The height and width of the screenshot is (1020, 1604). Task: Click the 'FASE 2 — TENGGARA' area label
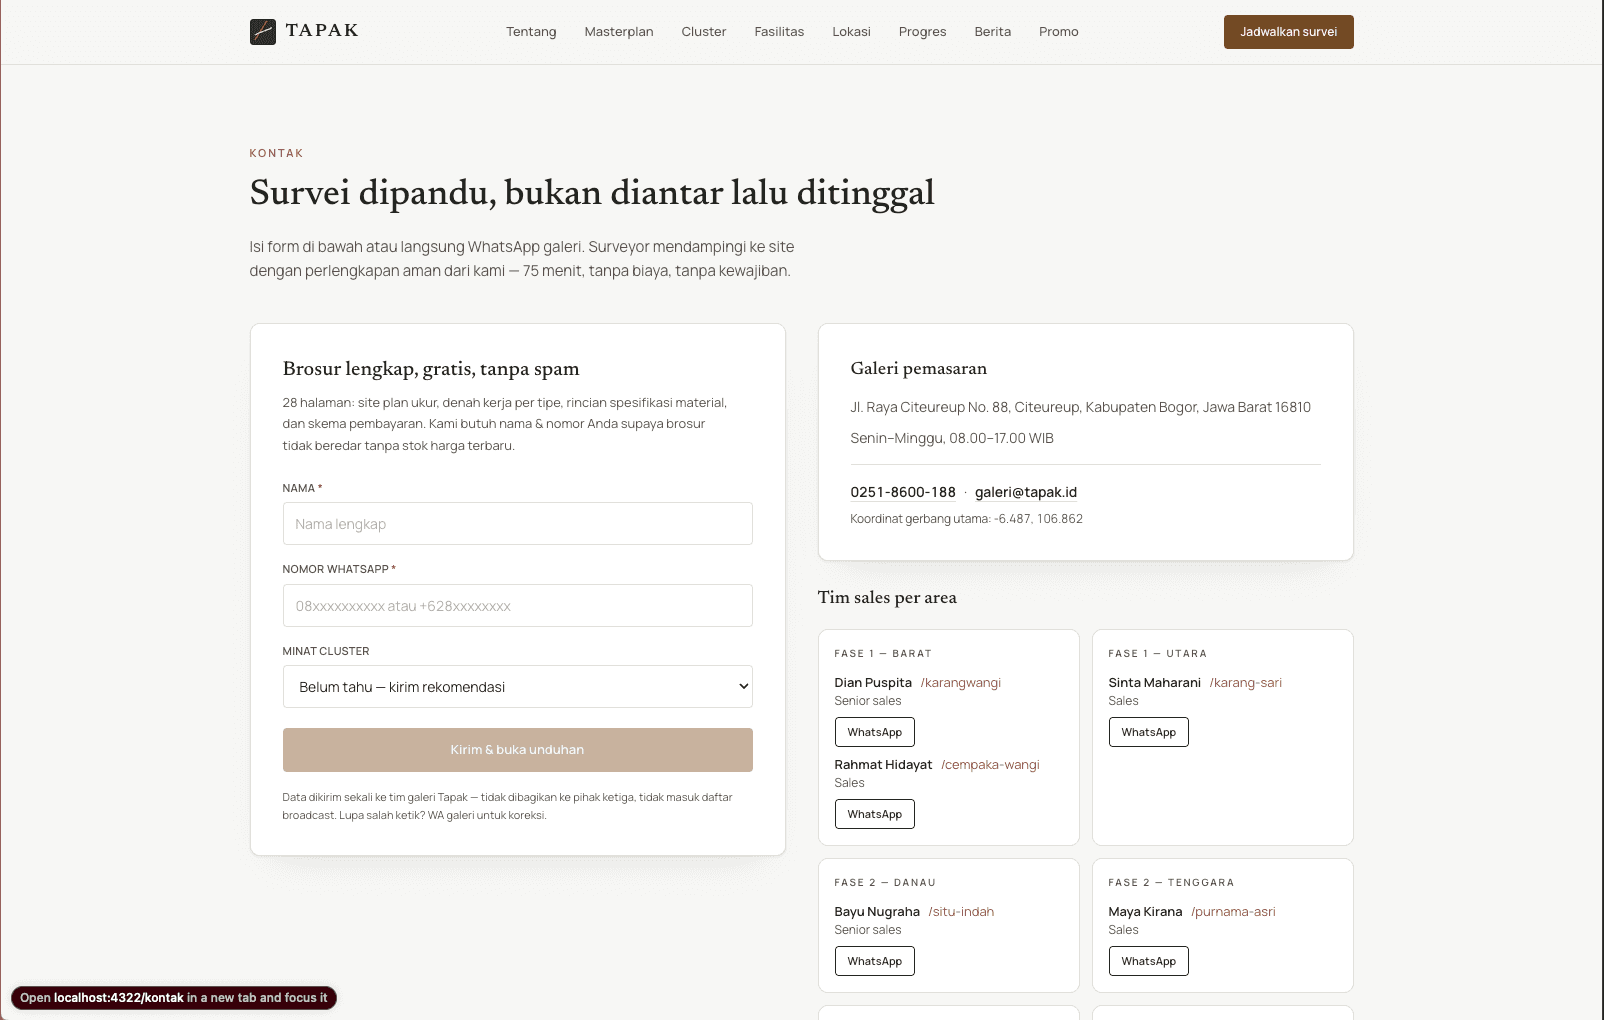1171,883
